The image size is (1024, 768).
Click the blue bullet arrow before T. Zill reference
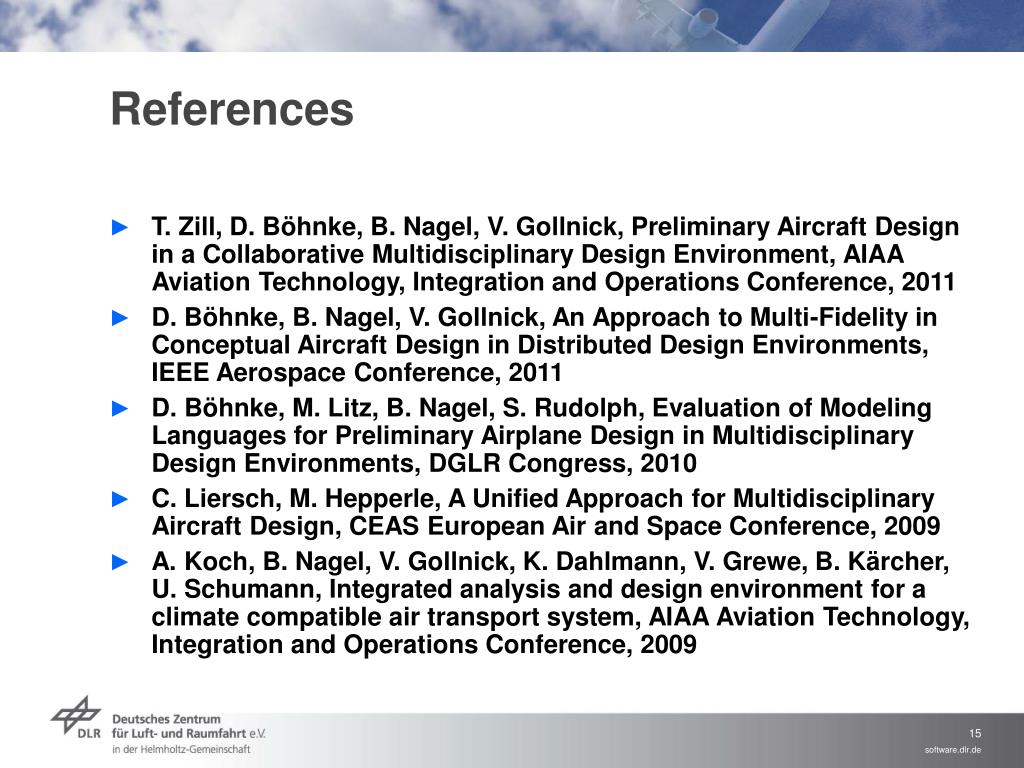coord(120,227)
